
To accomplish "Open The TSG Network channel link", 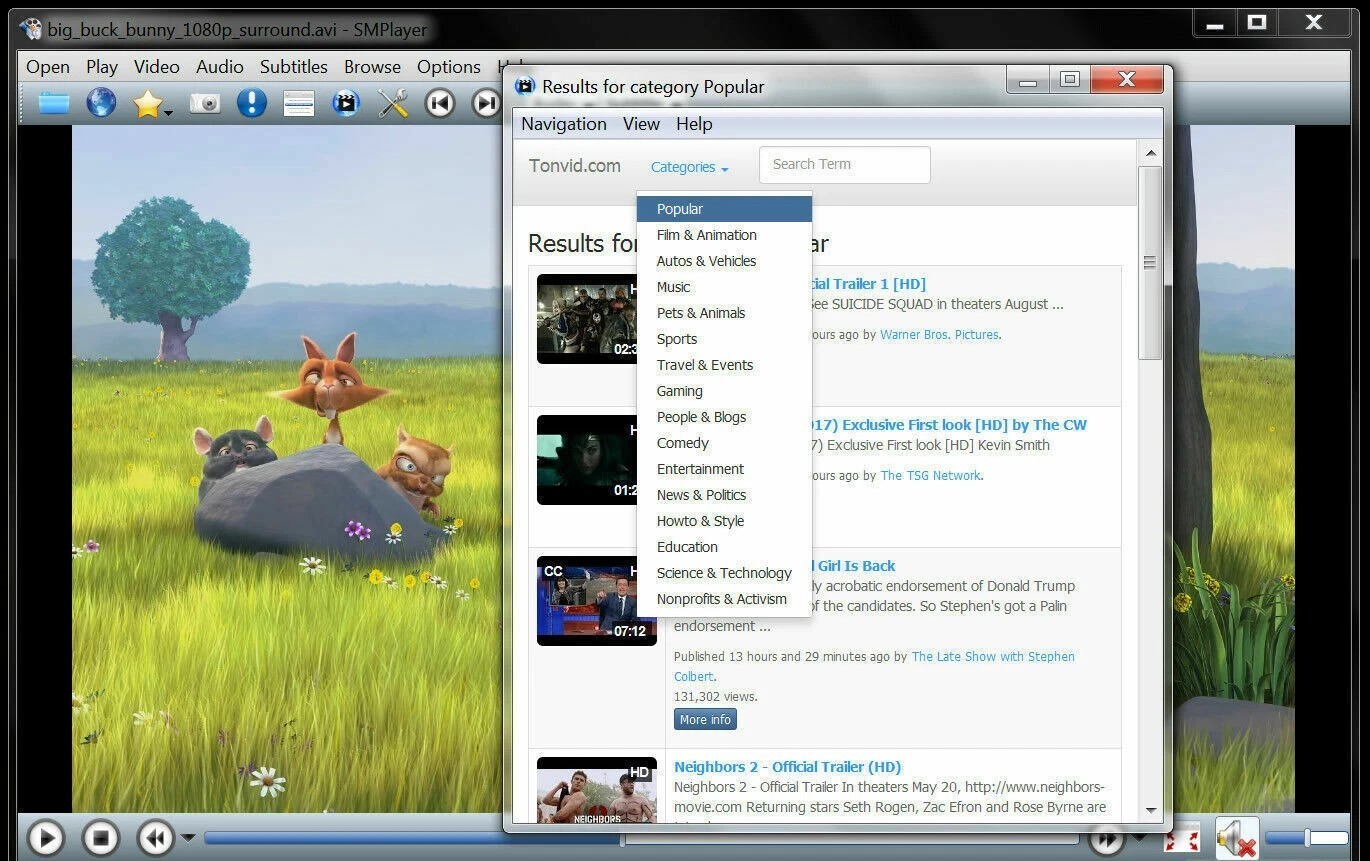I will click(930, 476).
